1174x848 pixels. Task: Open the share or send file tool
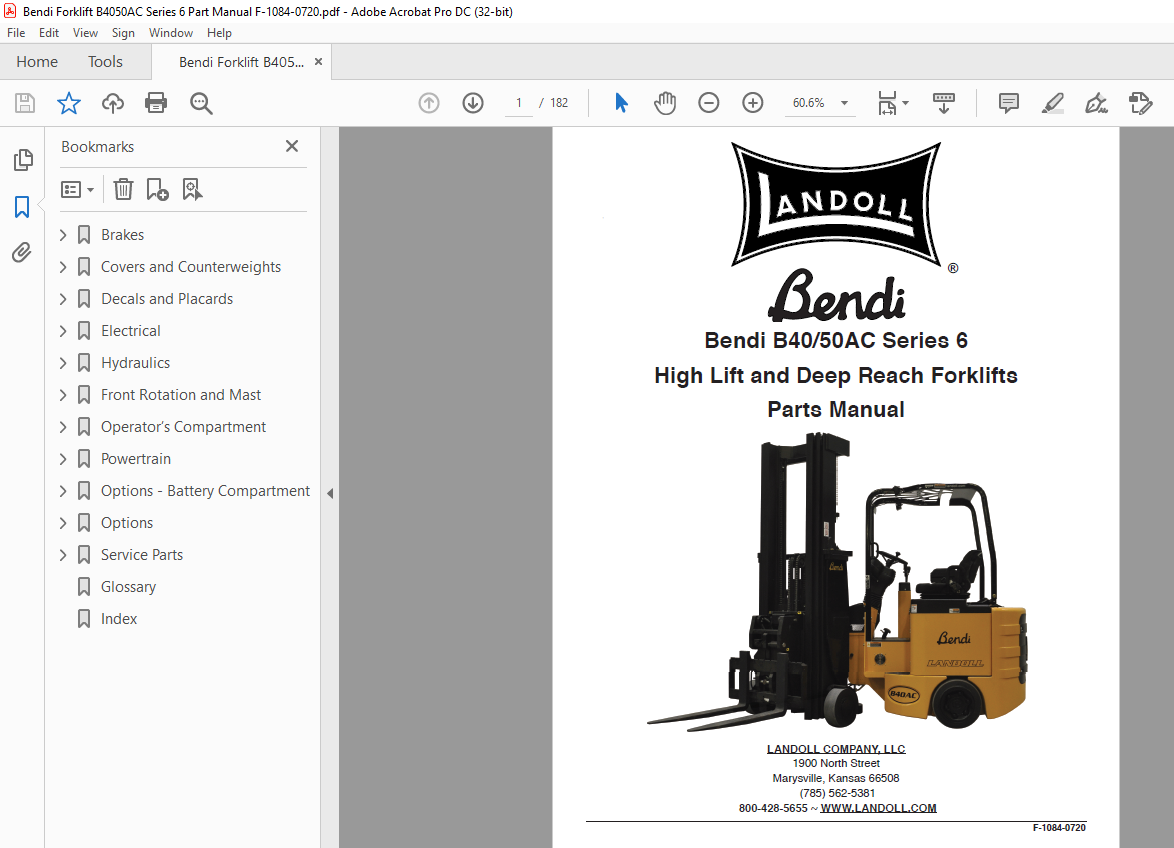[x=1140, y=103]
